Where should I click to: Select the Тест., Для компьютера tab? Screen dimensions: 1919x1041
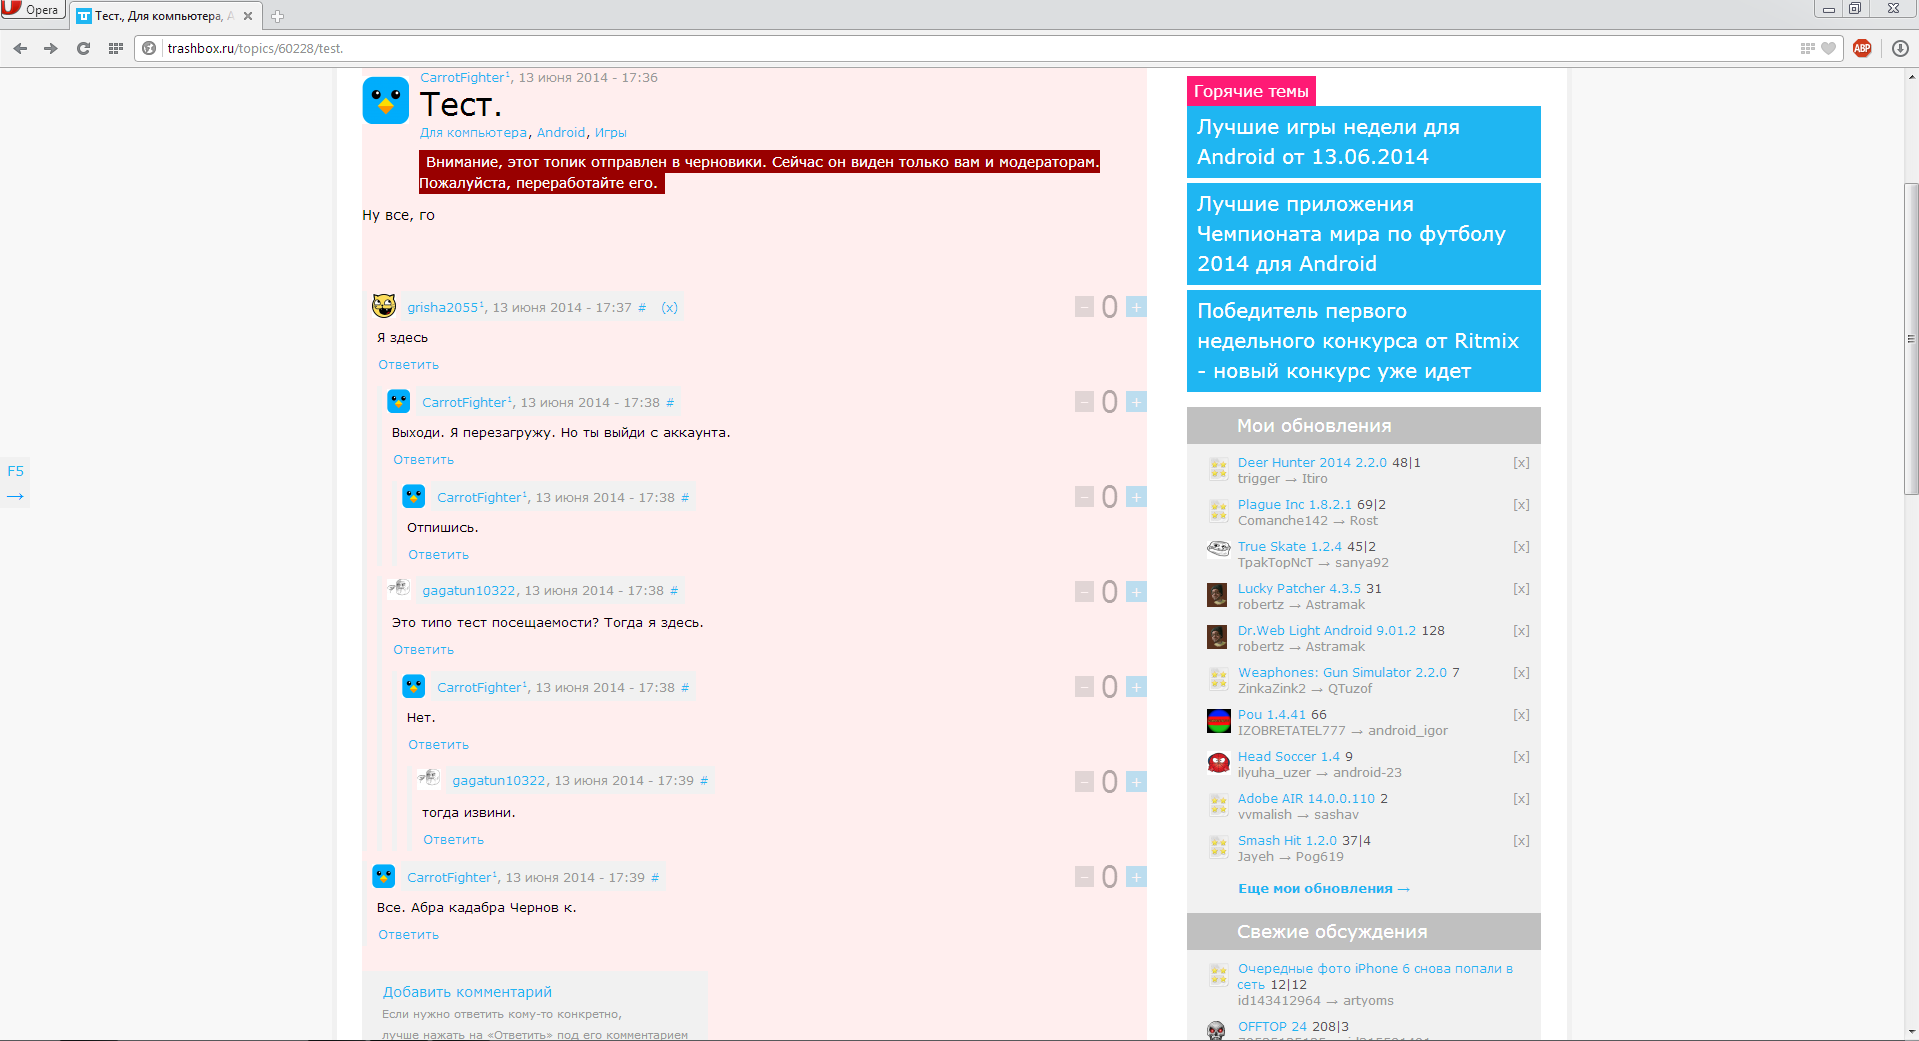tap(165, 16)
